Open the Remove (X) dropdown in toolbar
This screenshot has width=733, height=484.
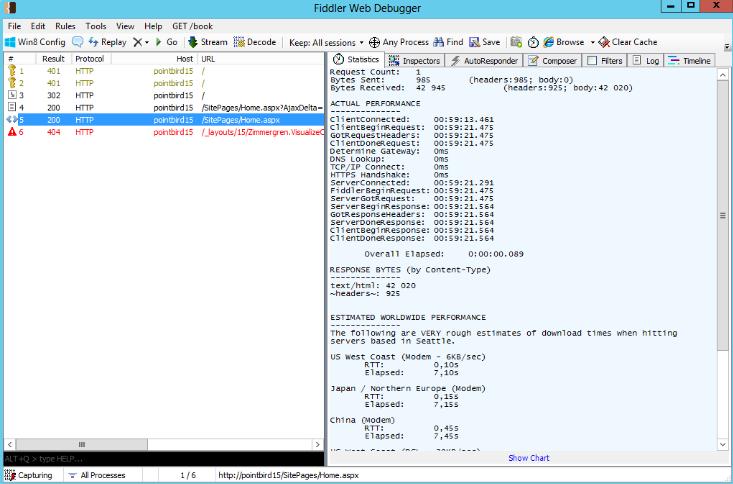[141, 42]
